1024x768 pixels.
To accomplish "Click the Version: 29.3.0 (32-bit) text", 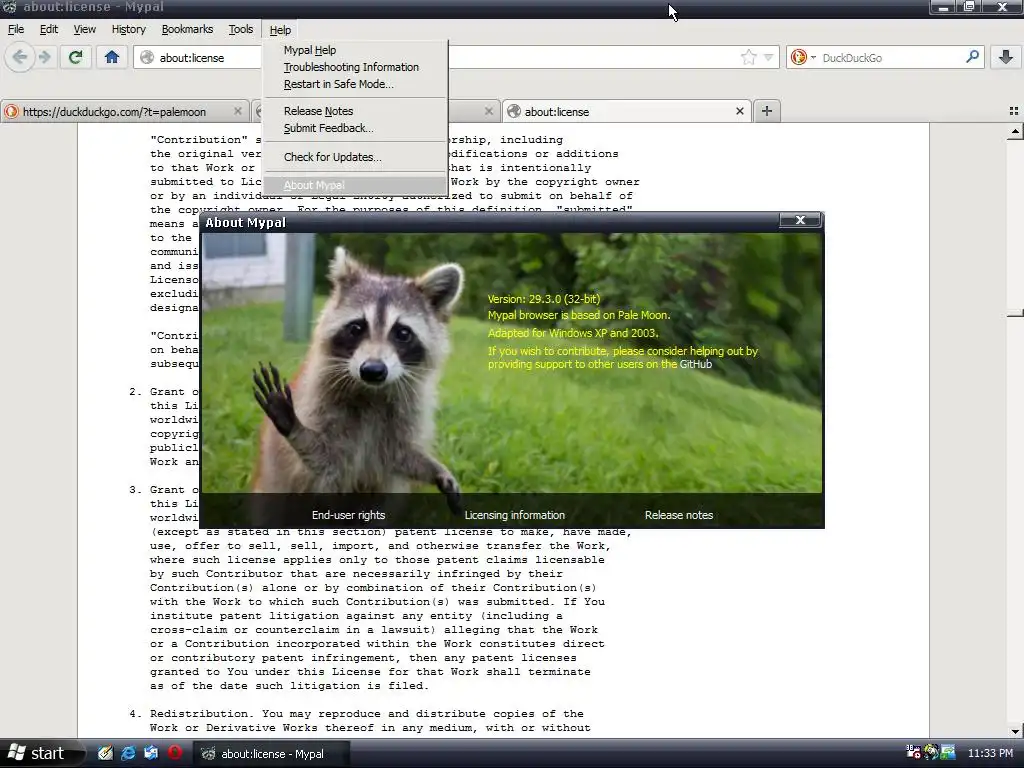I will [543, 299].
